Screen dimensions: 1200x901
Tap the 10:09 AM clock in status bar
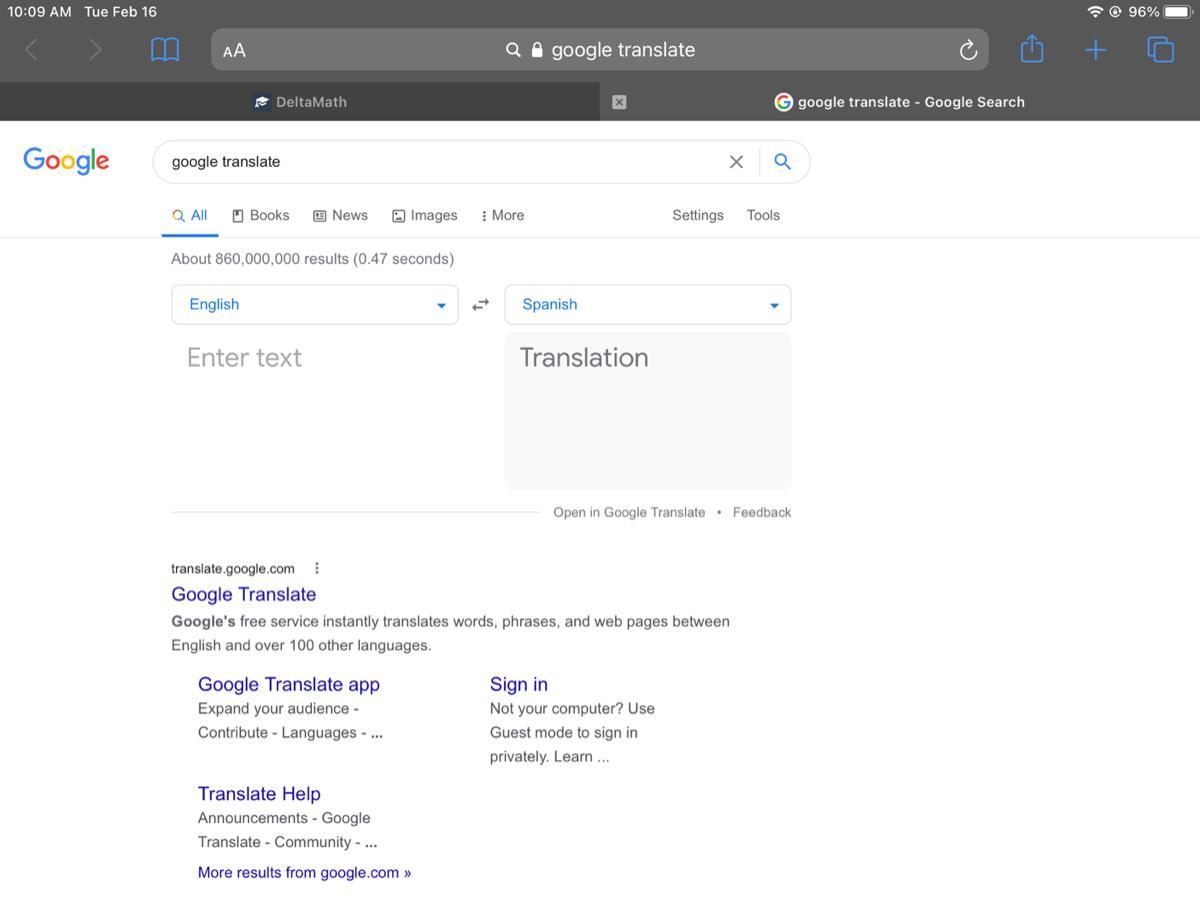[x=40, y=12]
